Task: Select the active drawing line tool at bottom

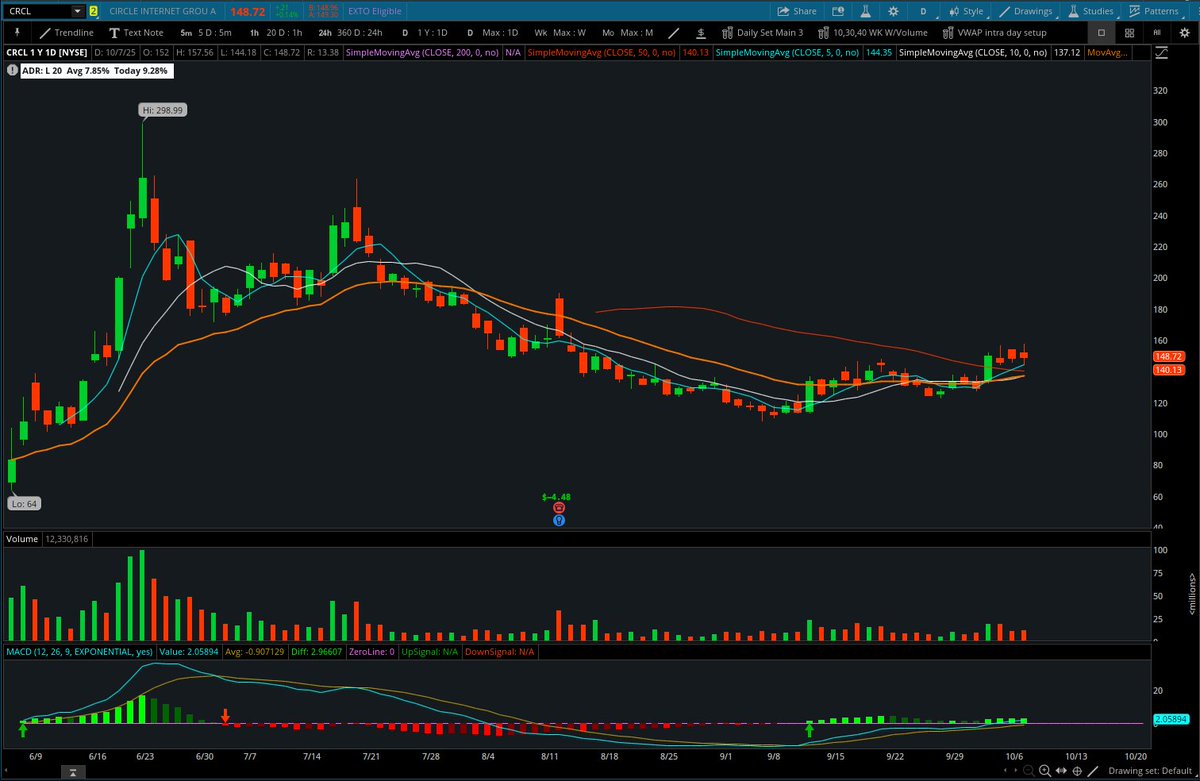Action: point(1093,771)
